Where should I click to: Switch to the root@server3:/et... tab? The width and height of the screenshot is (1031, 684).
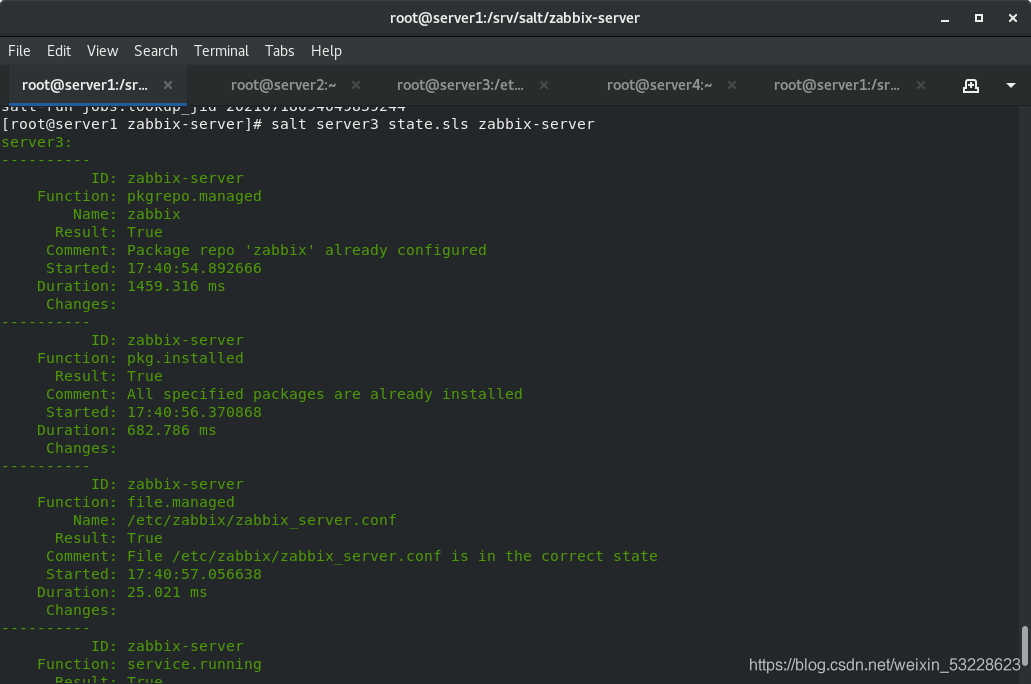point(460,85)
